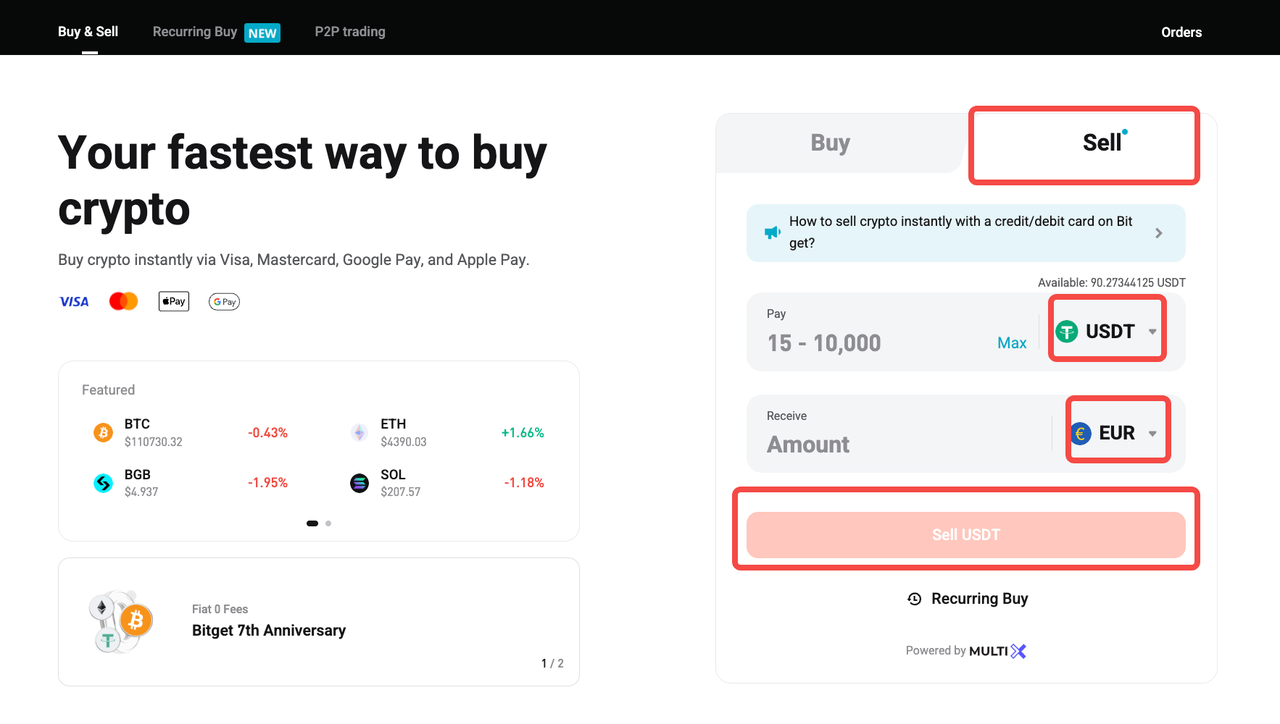Screen dimensions: 1280x724
Task: Click BGB change -1.95%
Action: [x=268, y=483]
